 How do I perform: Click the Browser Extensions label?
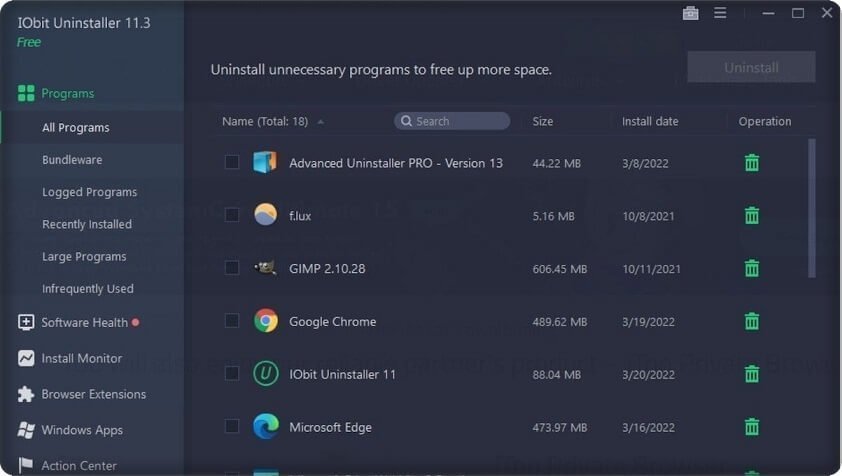[x=93, y=394]
